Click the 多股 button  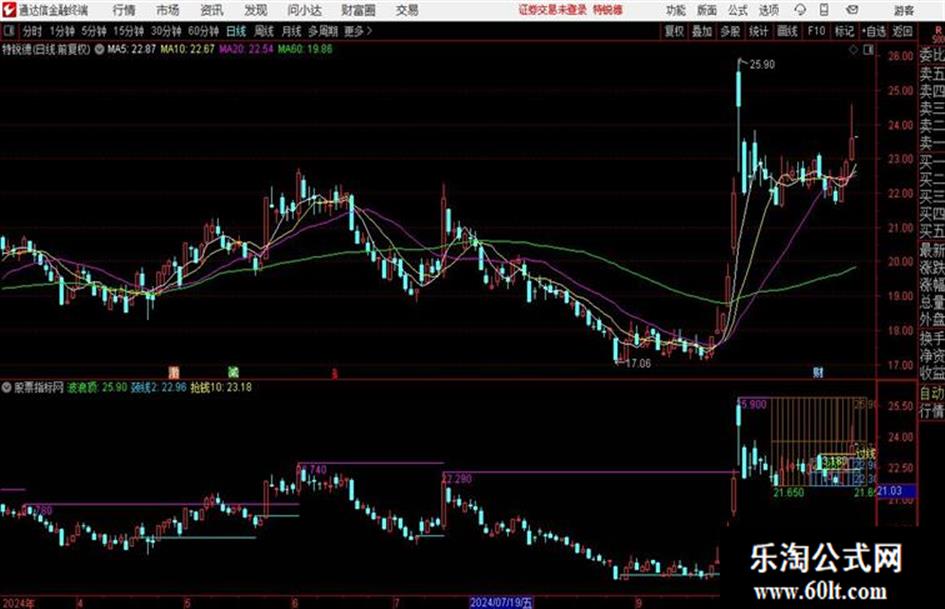coord(730,31)
